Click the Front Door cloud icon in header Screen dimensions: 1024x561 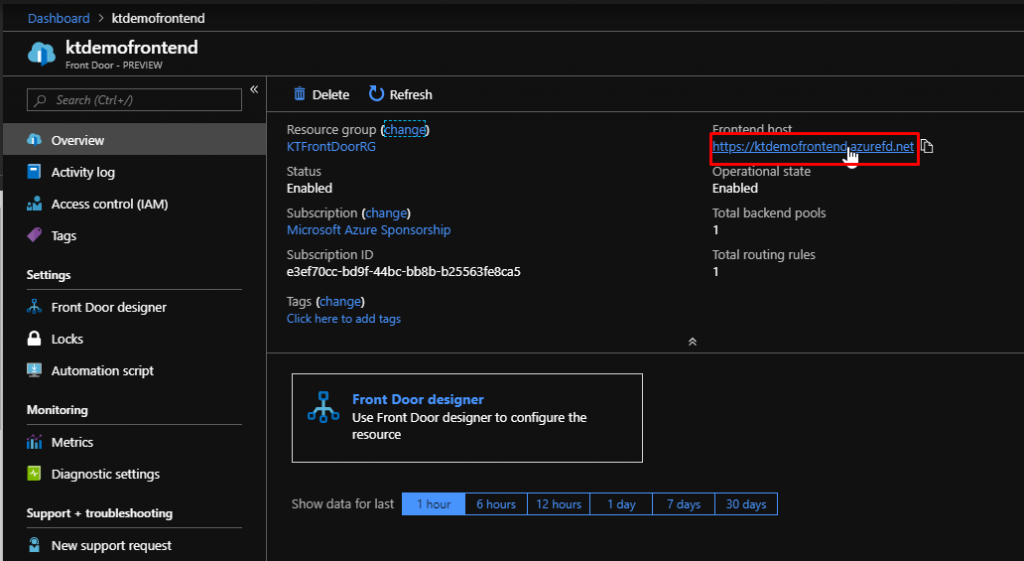(x=41, y=54)
